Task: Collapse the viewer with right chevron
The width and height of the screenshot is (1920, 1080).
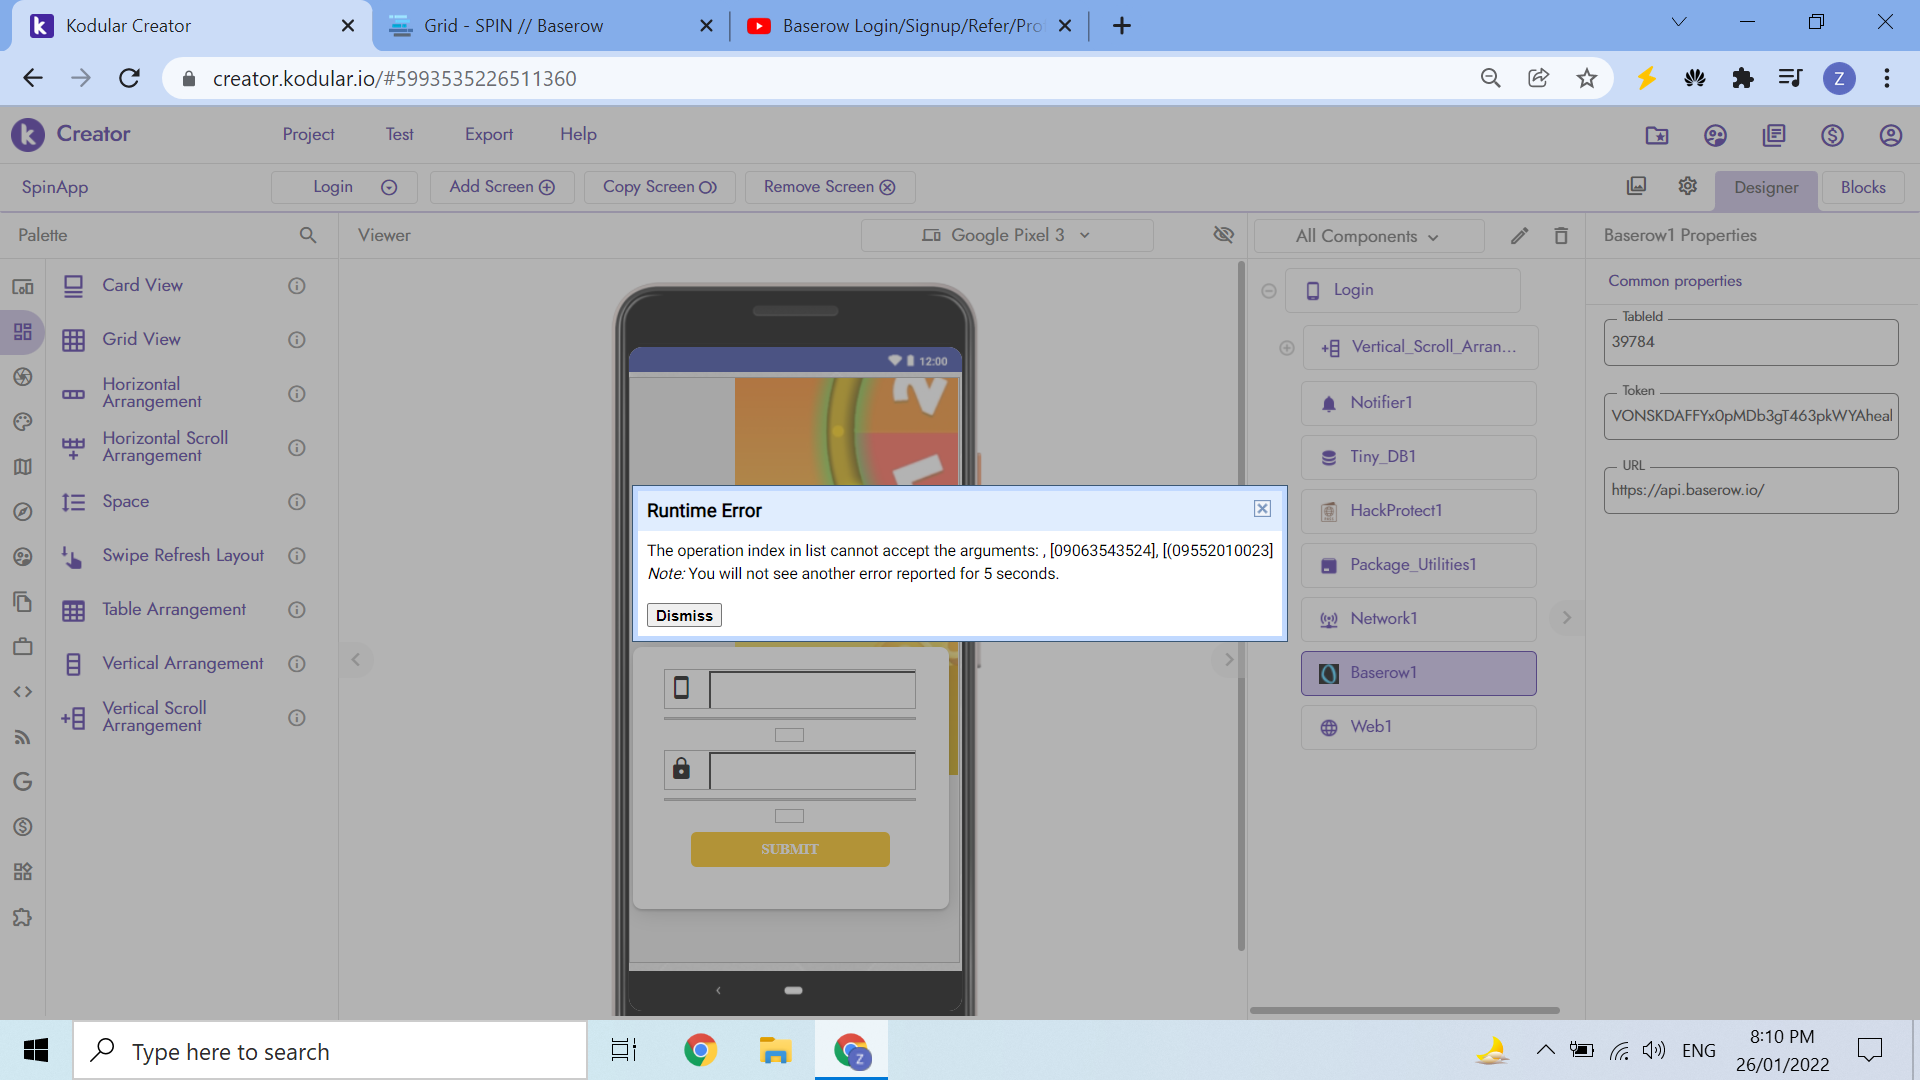Action: pyautogui.click(x=1229, y=659)
